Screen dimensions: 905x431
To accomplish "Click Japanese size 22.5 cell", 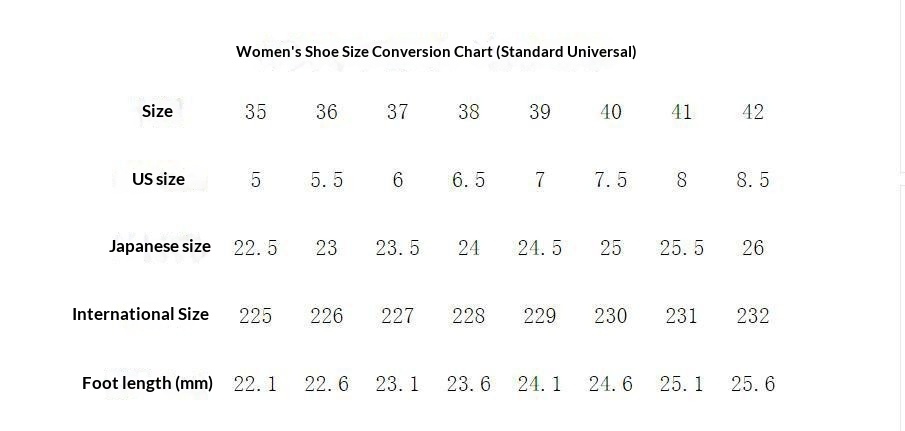I will tap(256, 248).
